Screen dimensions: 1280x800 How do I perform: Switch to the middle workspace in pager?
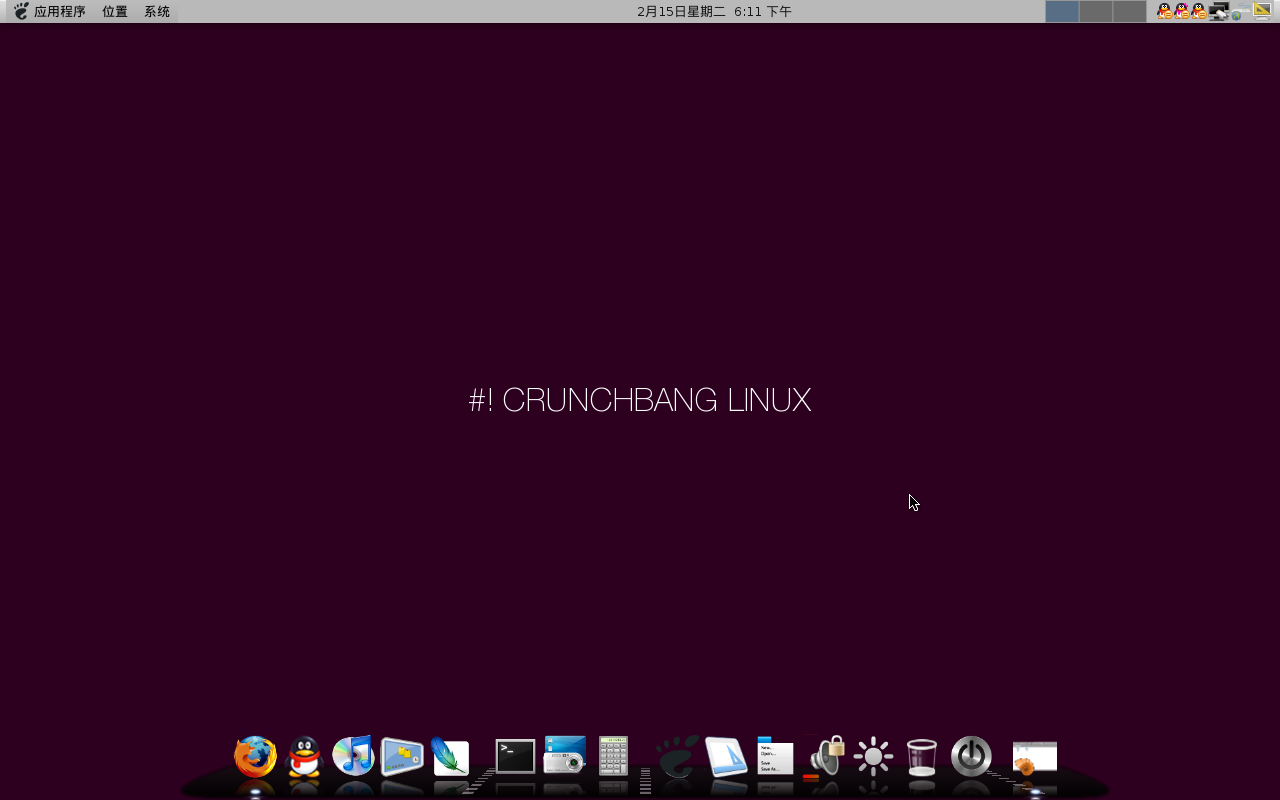click(1096, 12)
